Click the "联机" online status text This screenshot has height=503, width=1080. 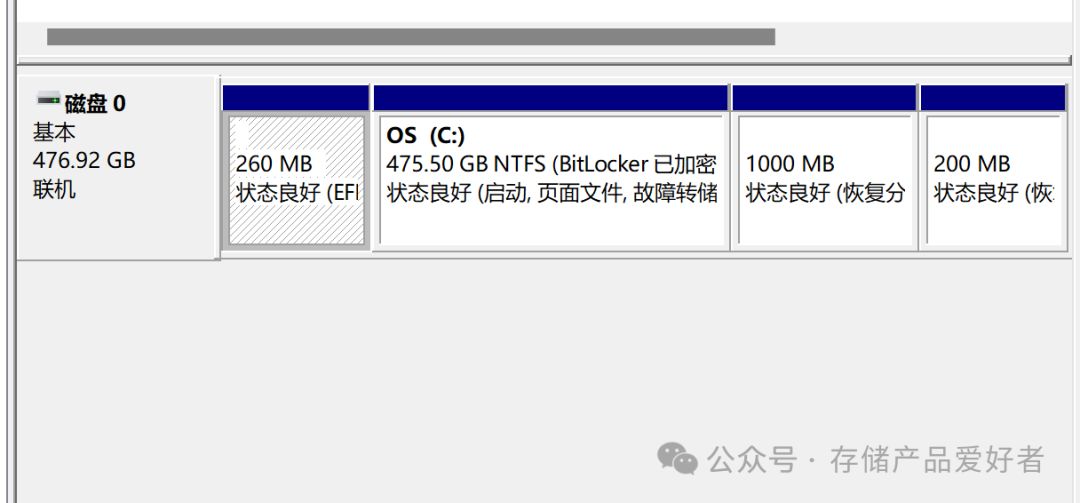pos(54,189)
